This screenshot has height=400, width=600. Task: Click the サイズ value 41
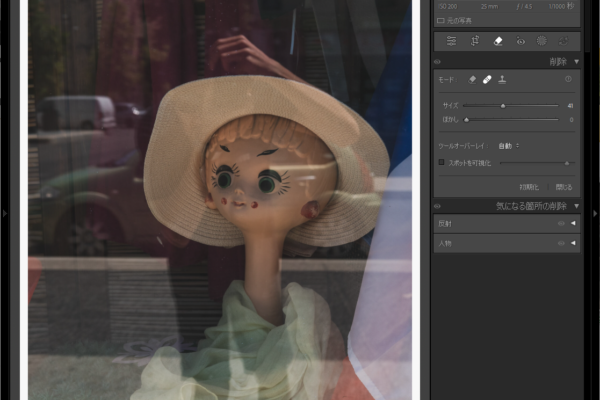click(x=570, y=106)
